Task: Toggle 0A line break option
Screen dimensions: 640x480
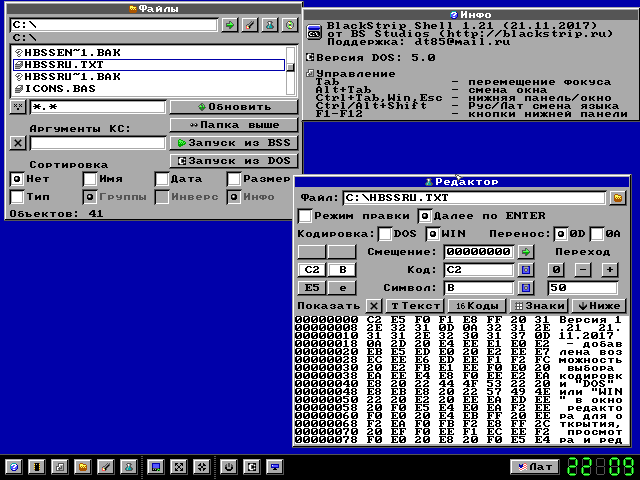Action: pos(597,234)
